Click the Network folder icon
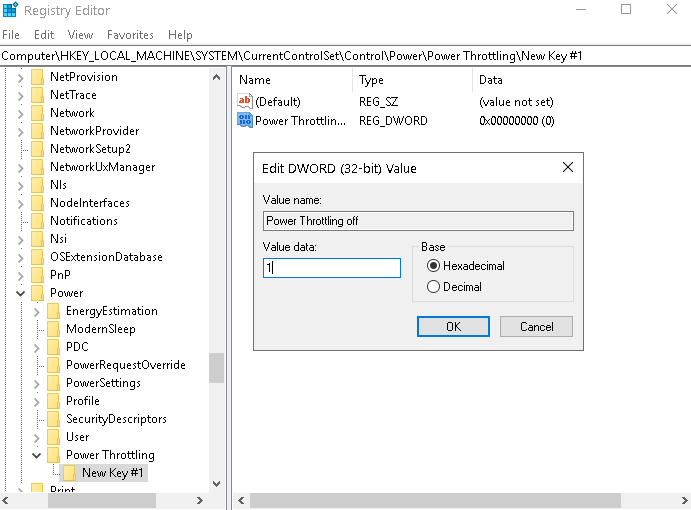 (38, 113)
